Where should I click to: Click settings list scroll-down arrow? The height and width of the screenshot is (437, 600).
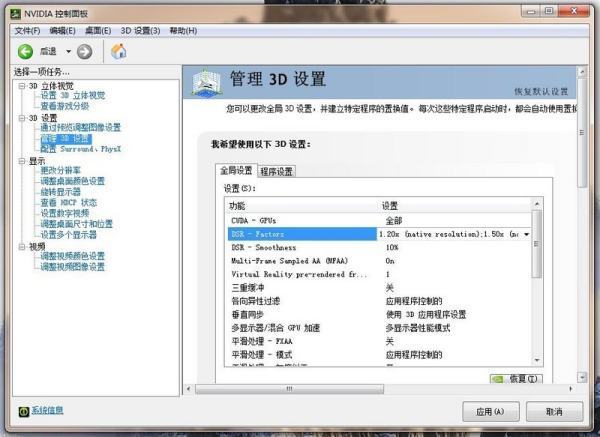click(537, 360)
